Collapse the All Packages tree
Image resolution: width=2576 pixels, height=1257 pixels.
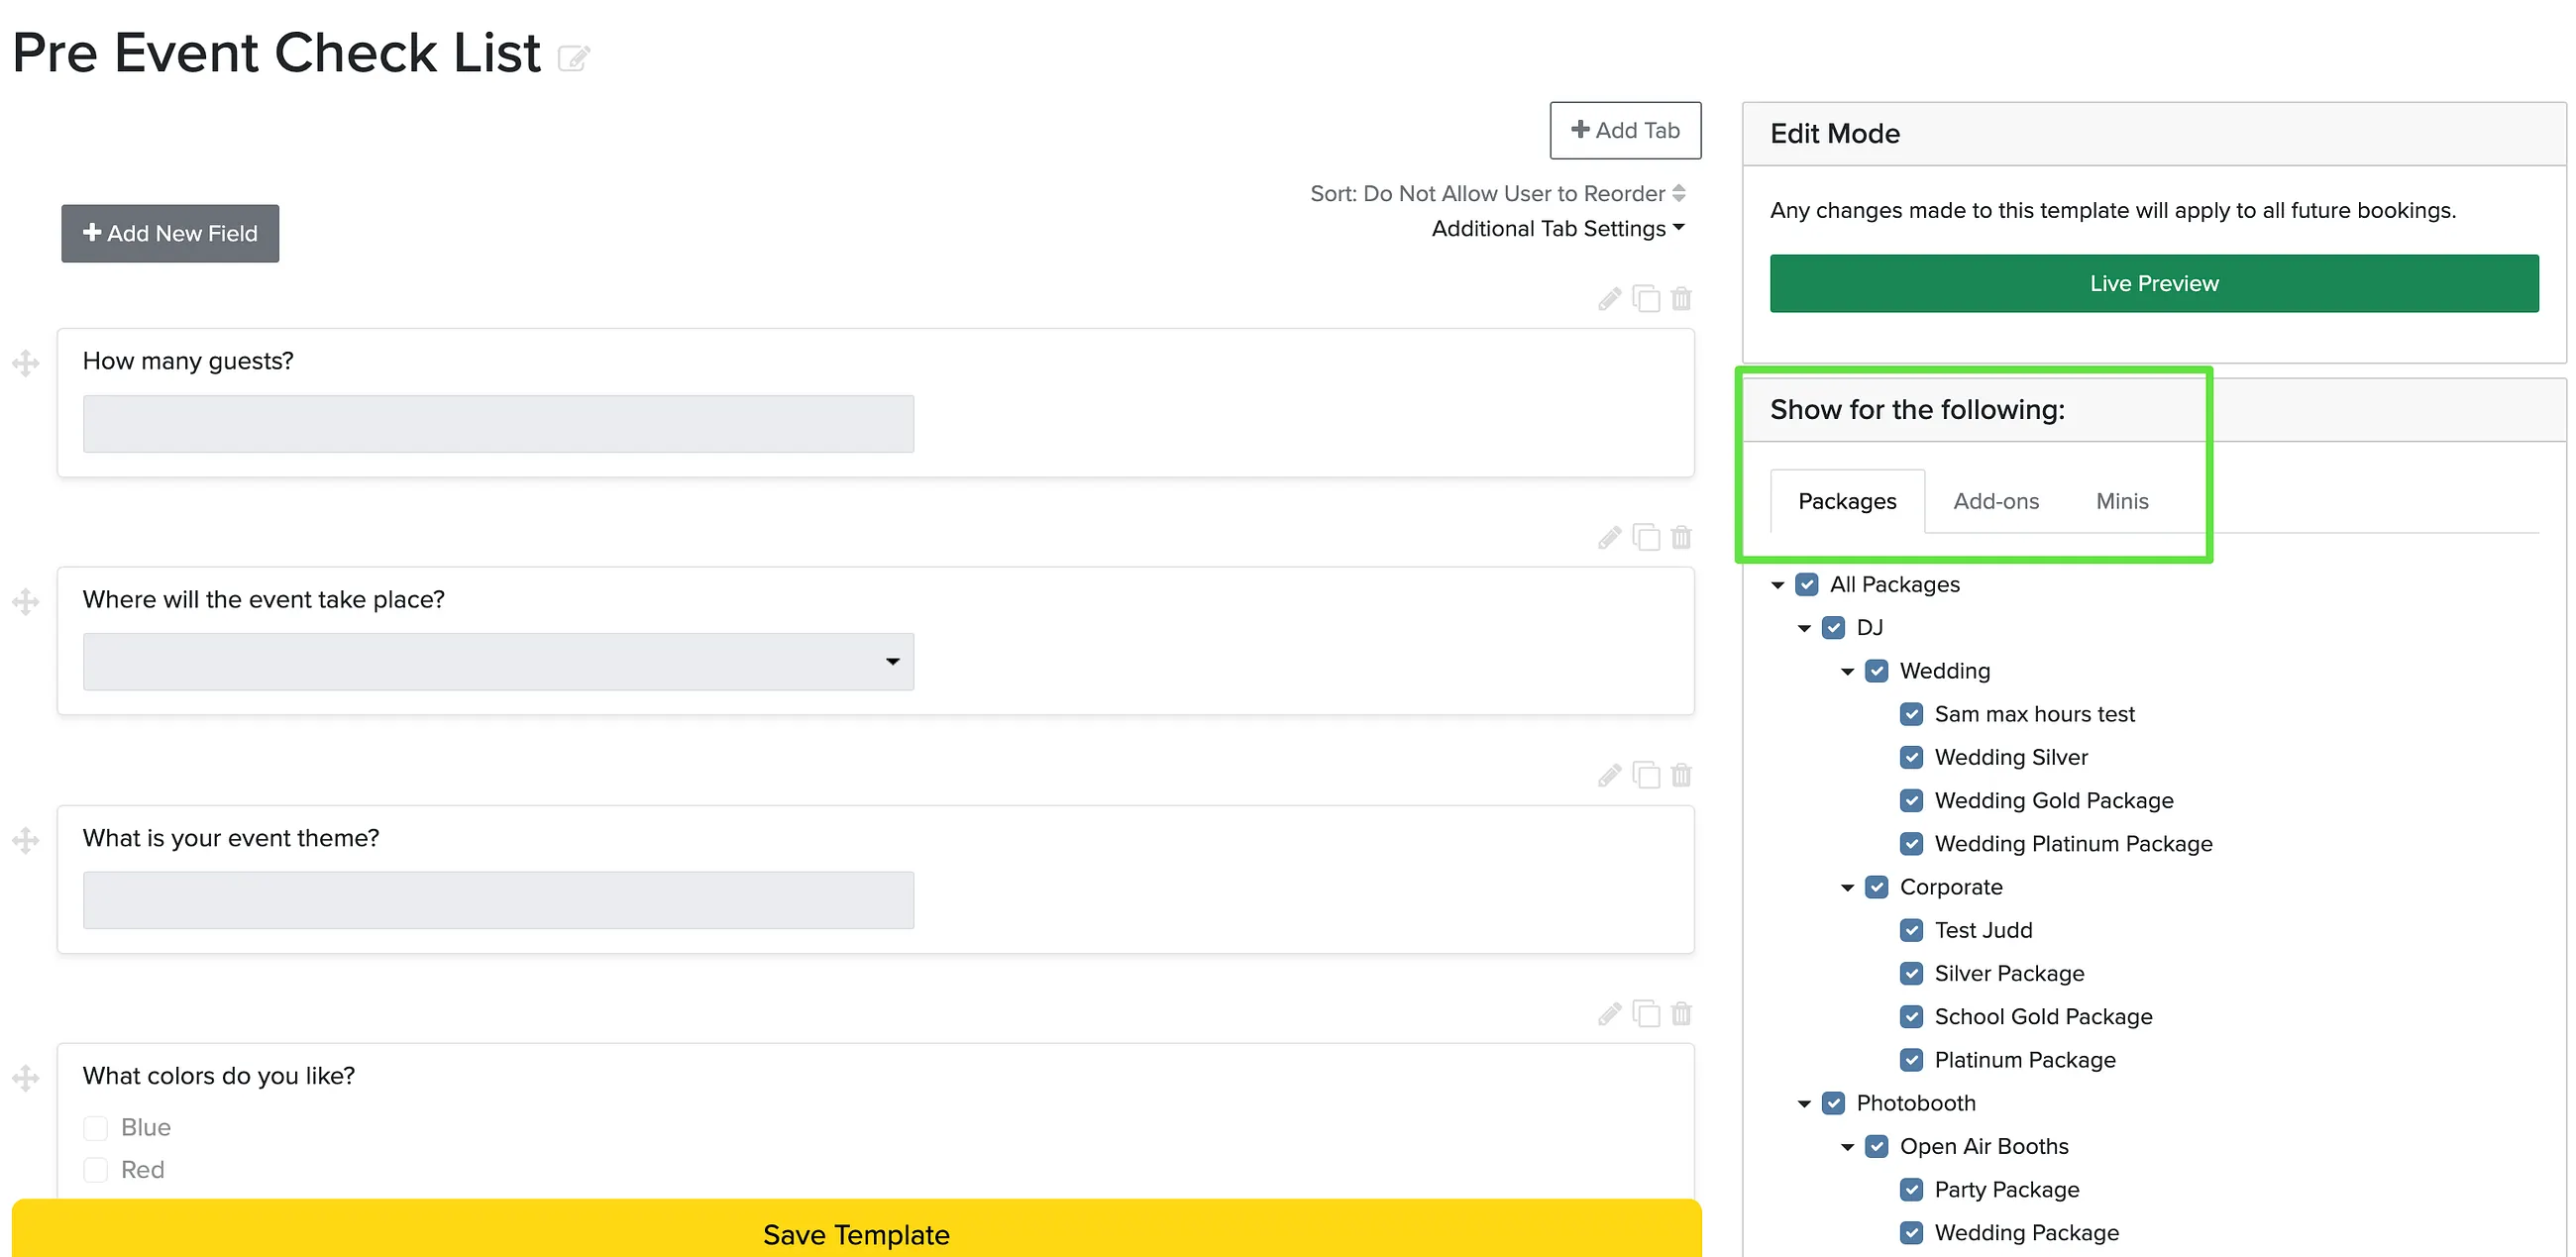pyautogui.click(x=1778, y=585)
